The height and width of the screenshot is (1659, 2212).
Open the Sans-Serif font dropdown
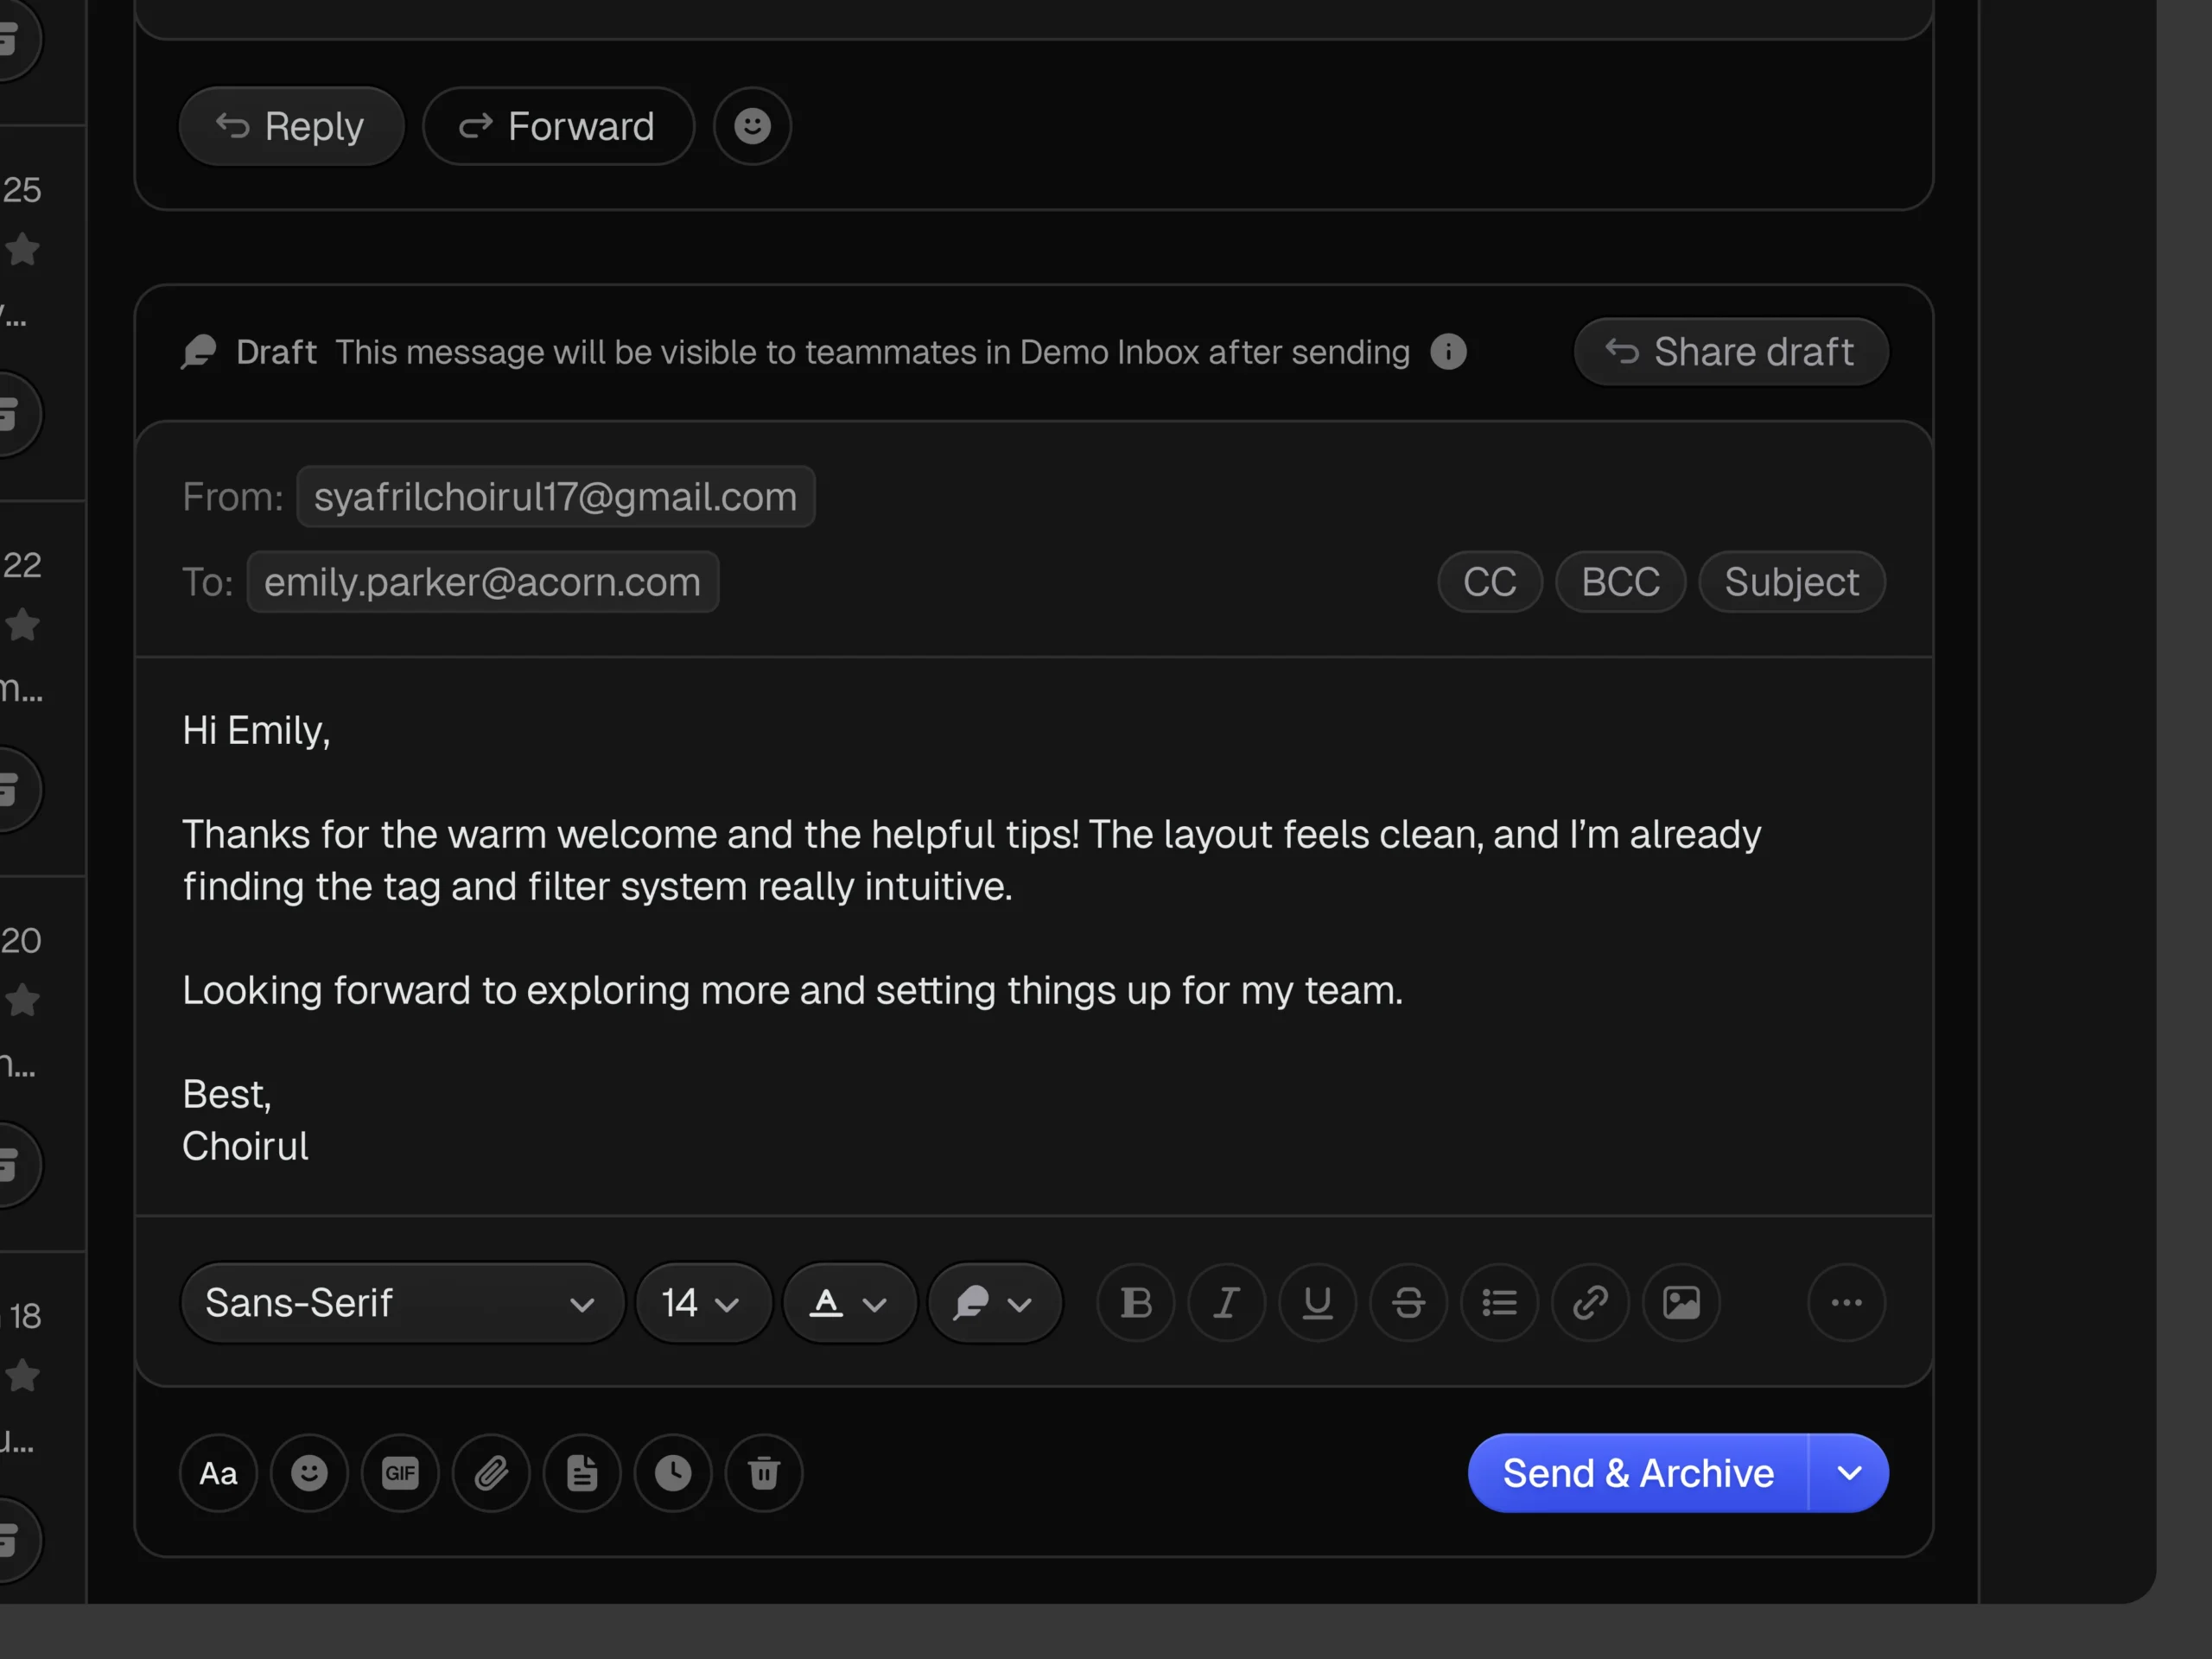pyautogui.click(x=402, y=1303)
